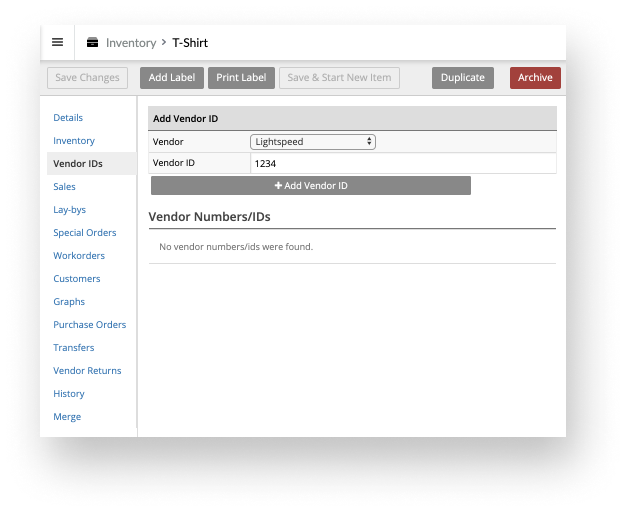This screenshot has width=626, height=512.
Task: Click the Vendor ID input field
Action: [403, 163]
